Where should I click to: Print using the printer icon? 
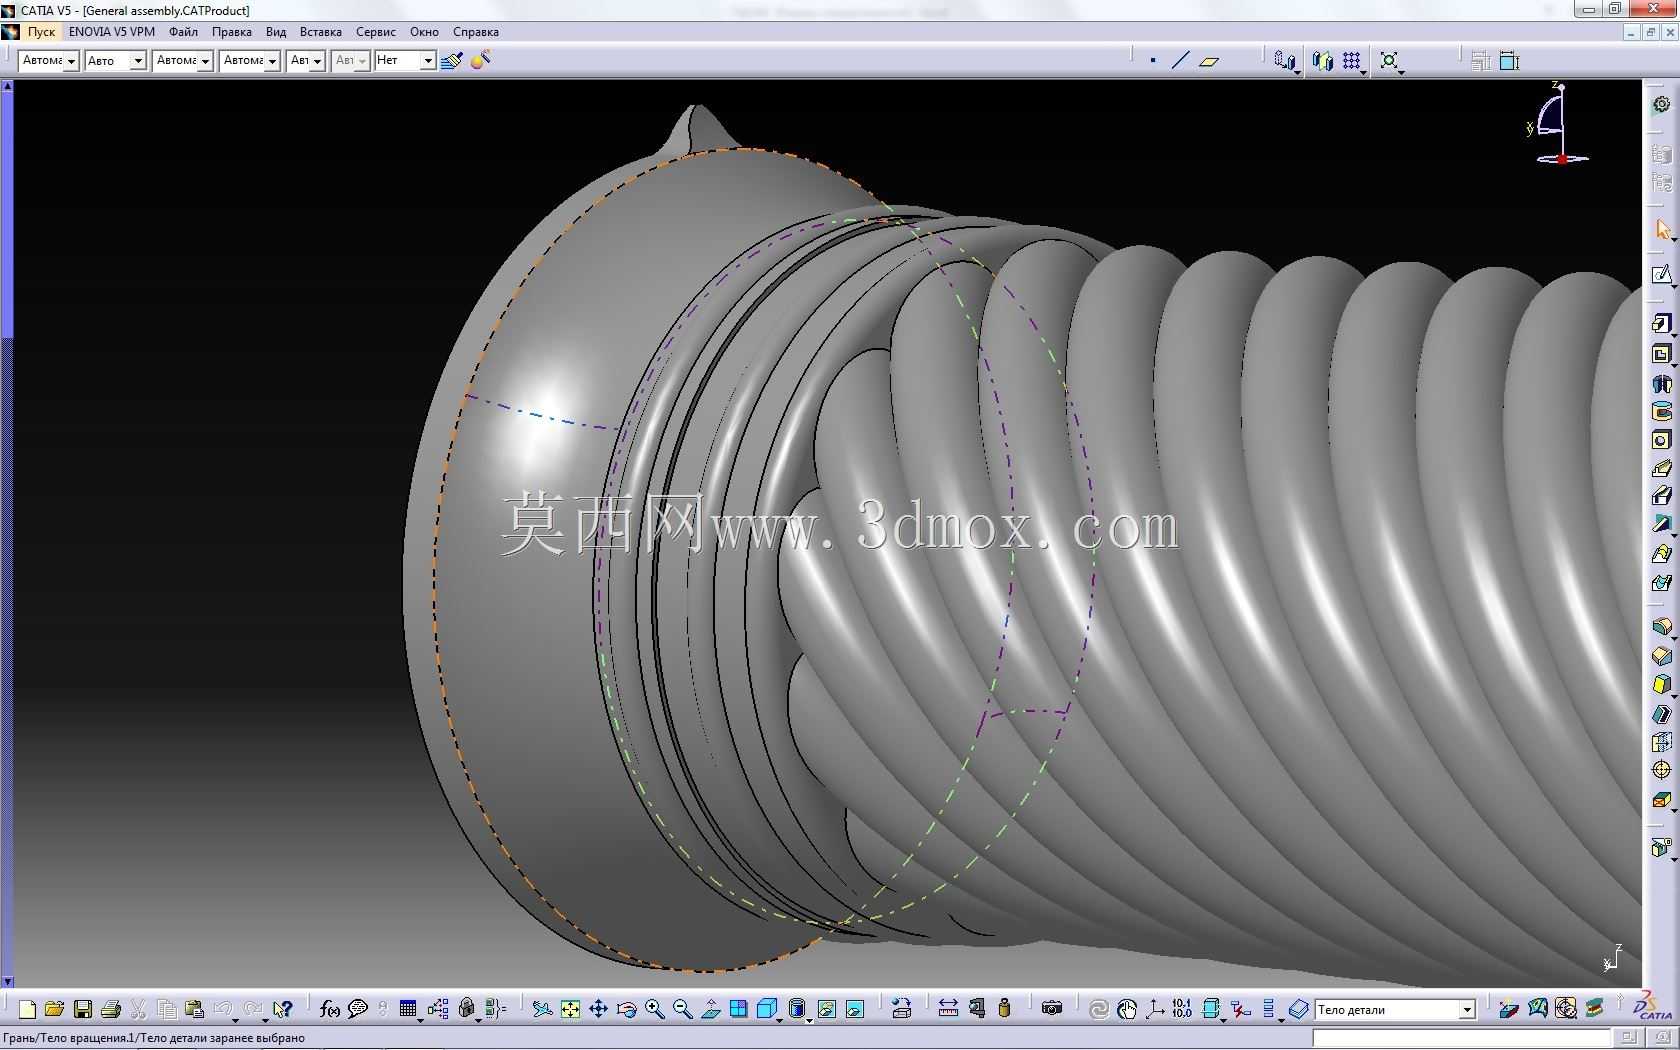click(x=111, y=1009)
